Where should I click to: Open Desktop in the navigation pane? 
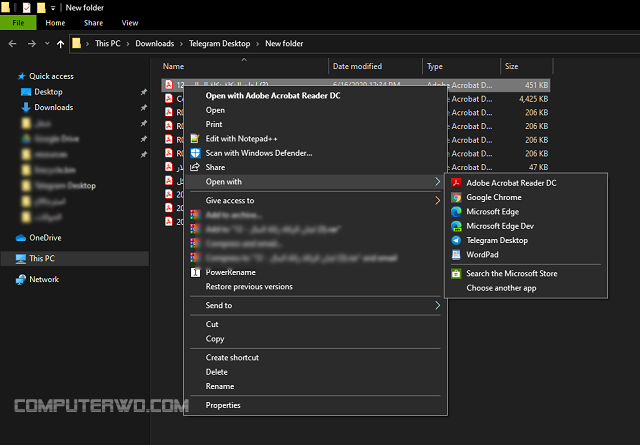click(x=48, y=92)
